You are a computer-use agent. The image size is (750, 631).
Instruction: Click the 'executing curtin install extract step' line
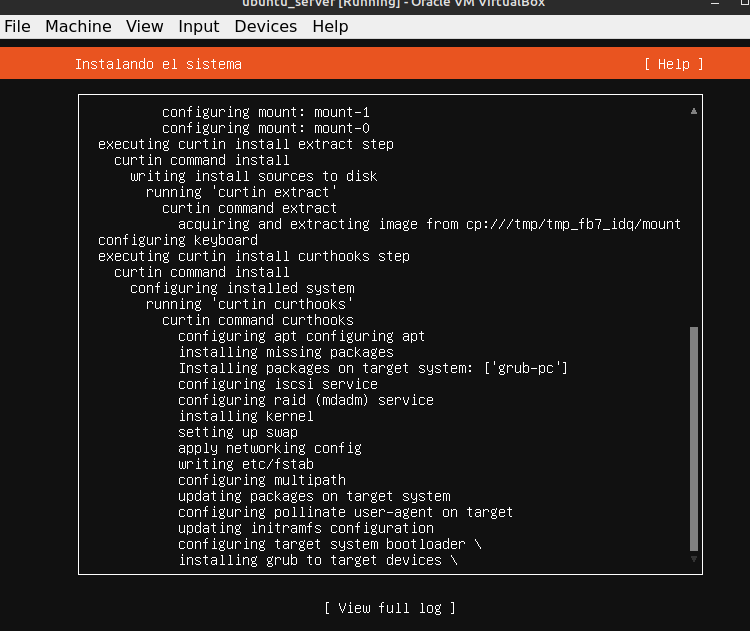click(245, 144)
